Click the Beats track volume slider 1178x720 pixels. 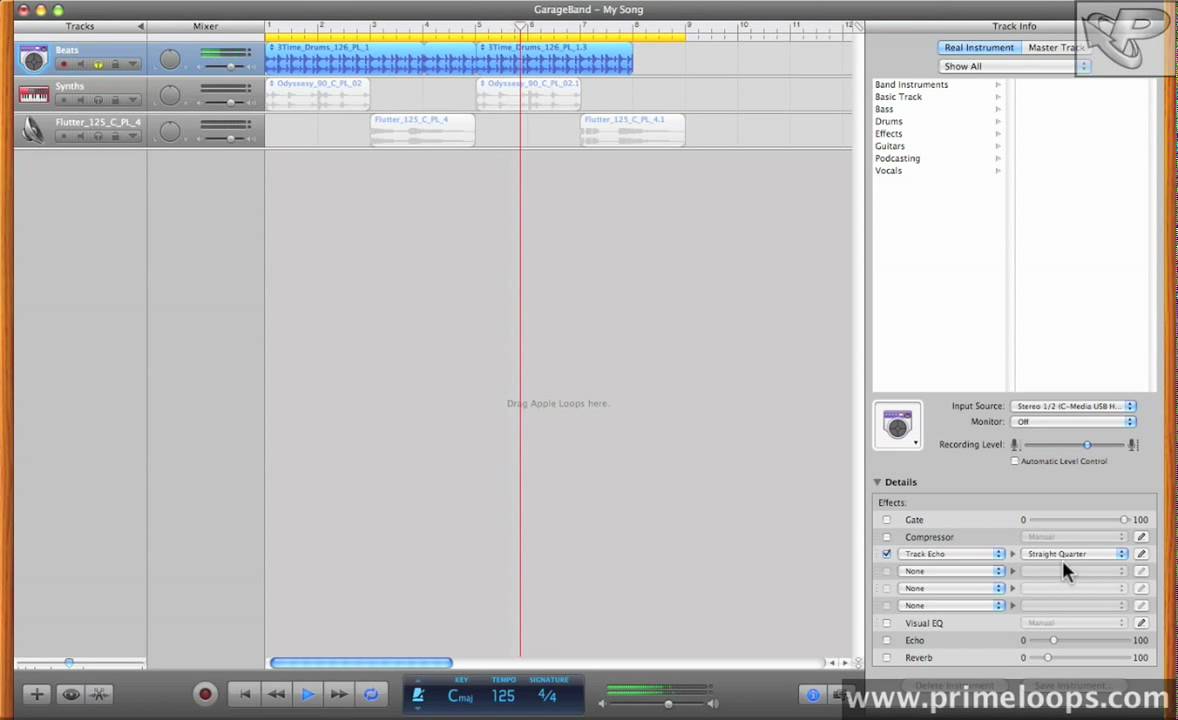coord(227,67)
